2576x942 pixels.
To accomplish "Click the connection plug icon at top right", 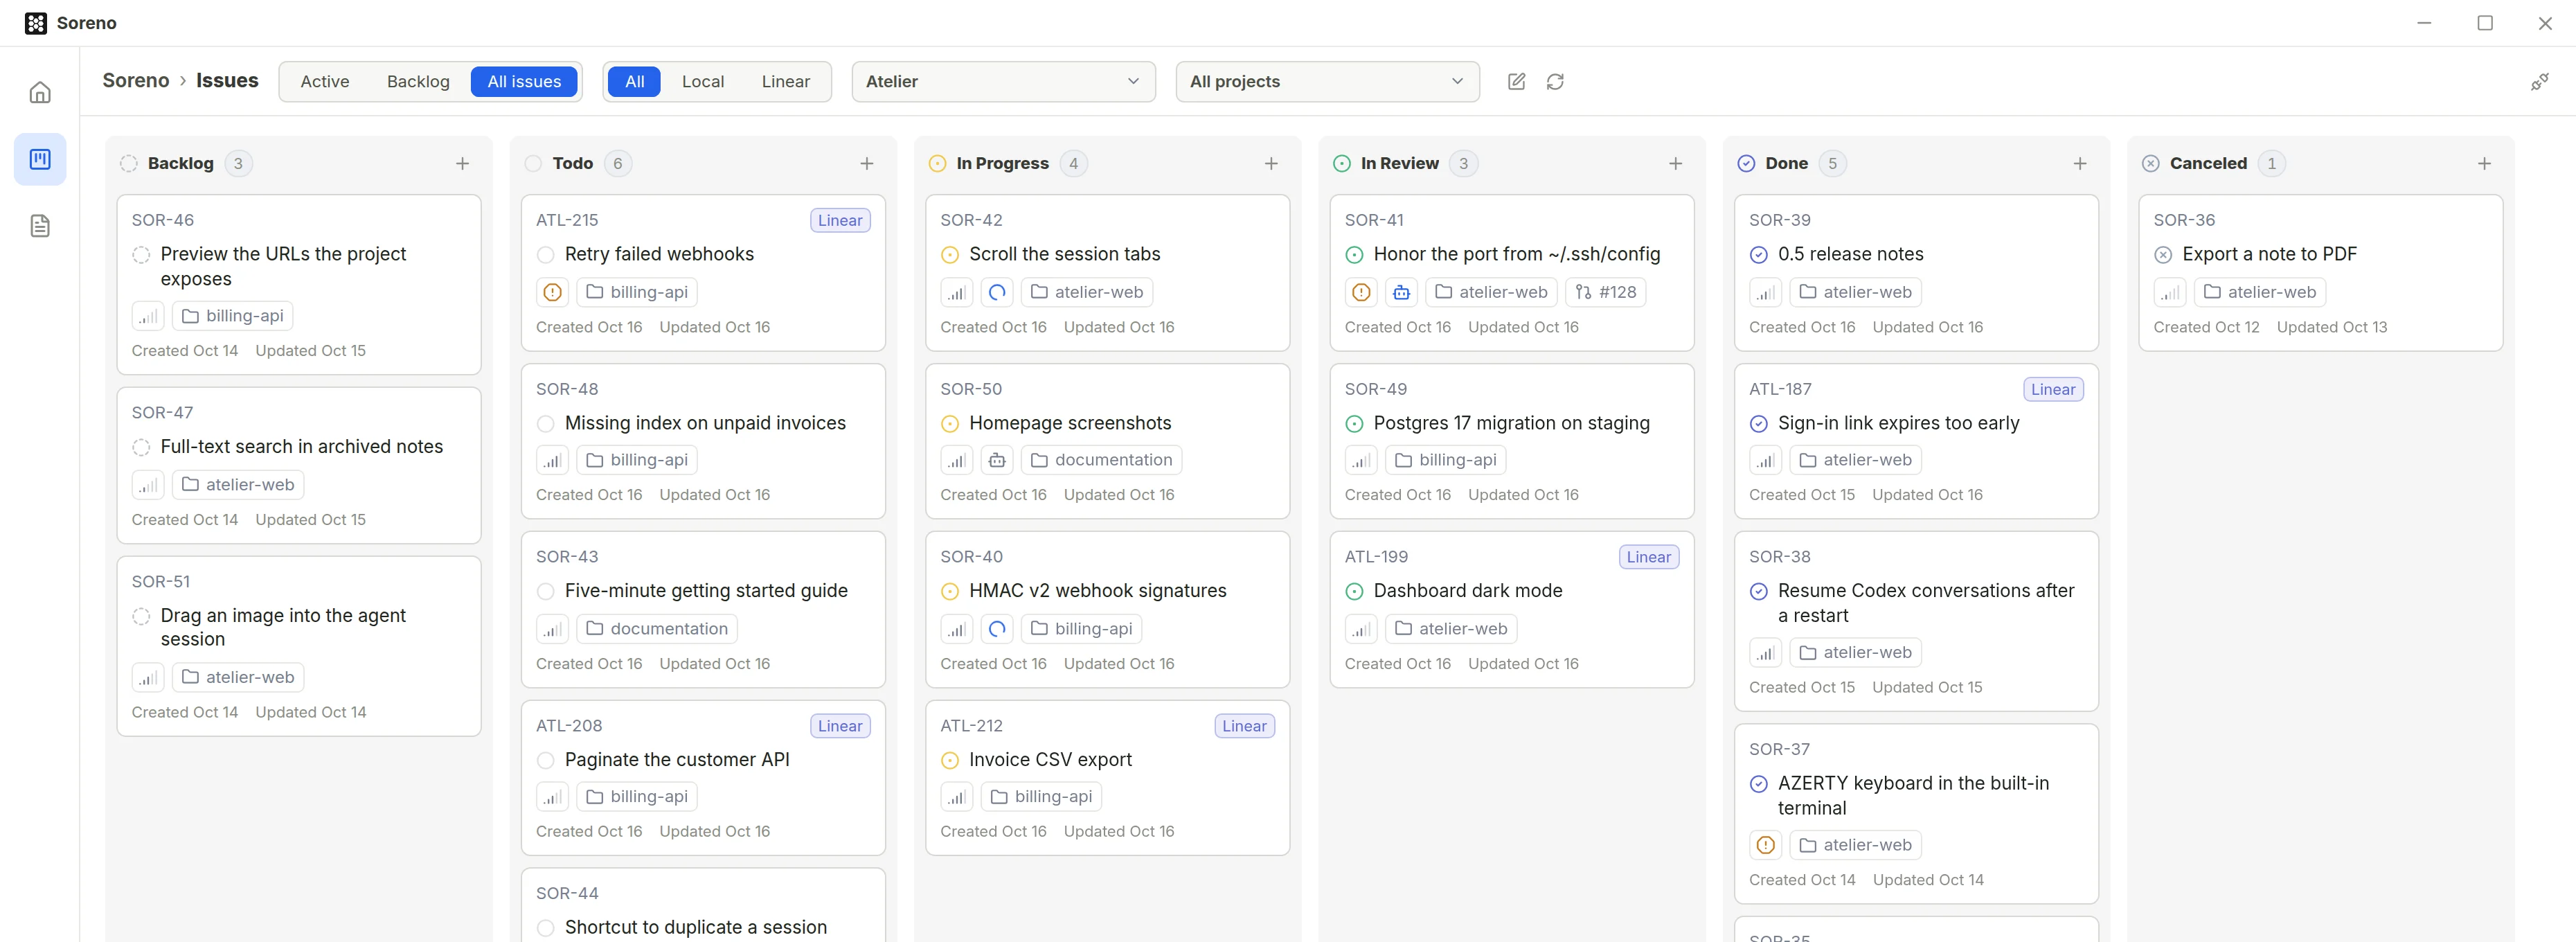I will tap(2539, 82).
